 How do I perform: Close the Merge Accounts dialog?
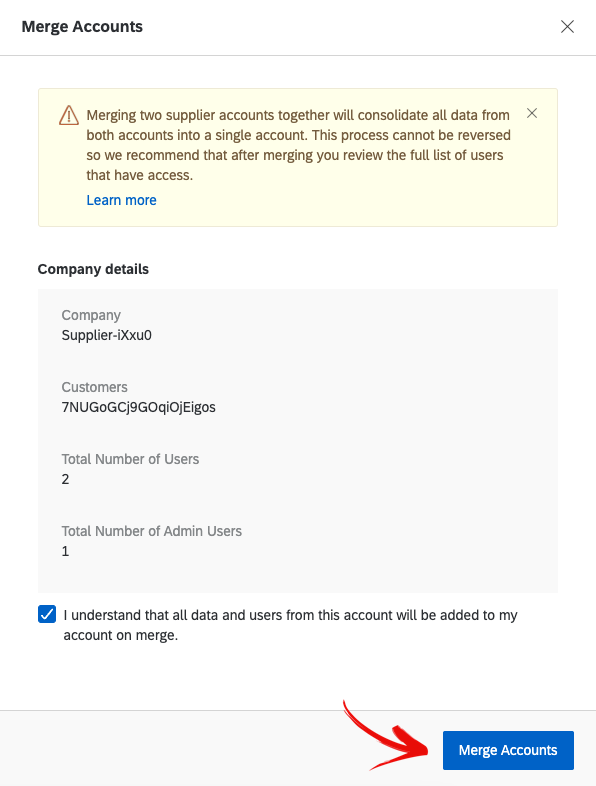567,27
